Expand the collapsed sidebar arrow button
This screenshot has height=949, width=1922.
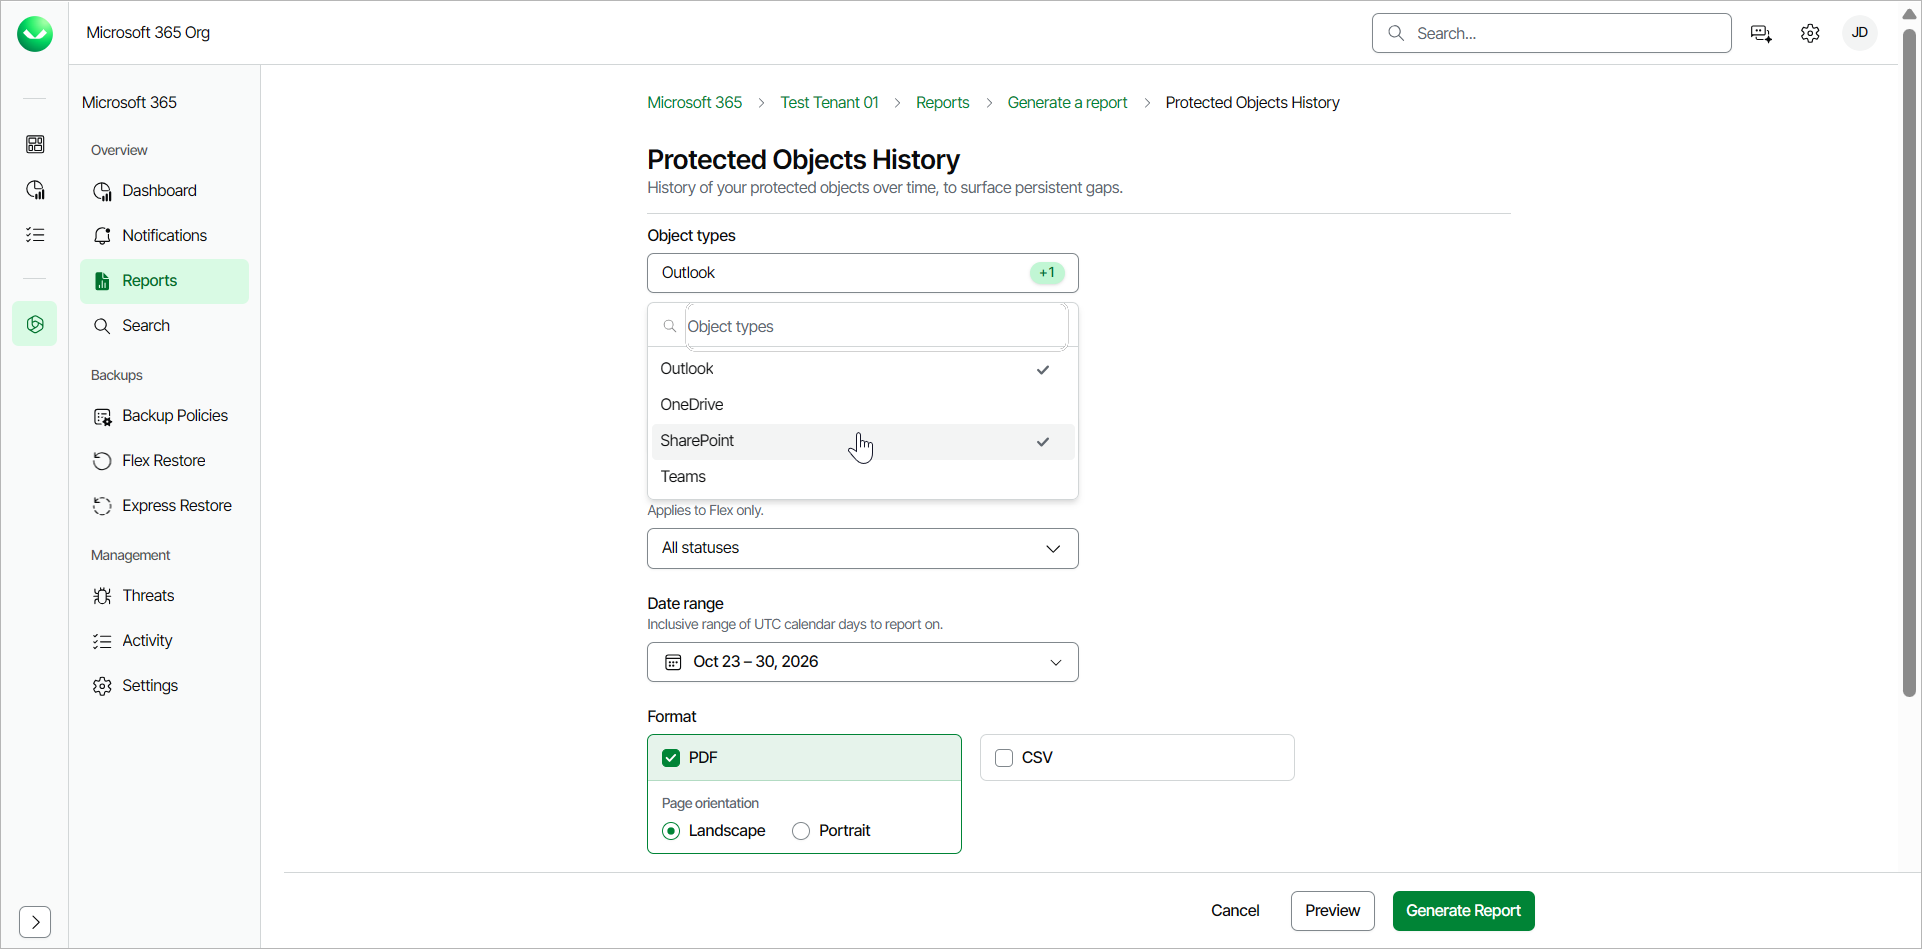pyautogui.click(x=35, y=921)
